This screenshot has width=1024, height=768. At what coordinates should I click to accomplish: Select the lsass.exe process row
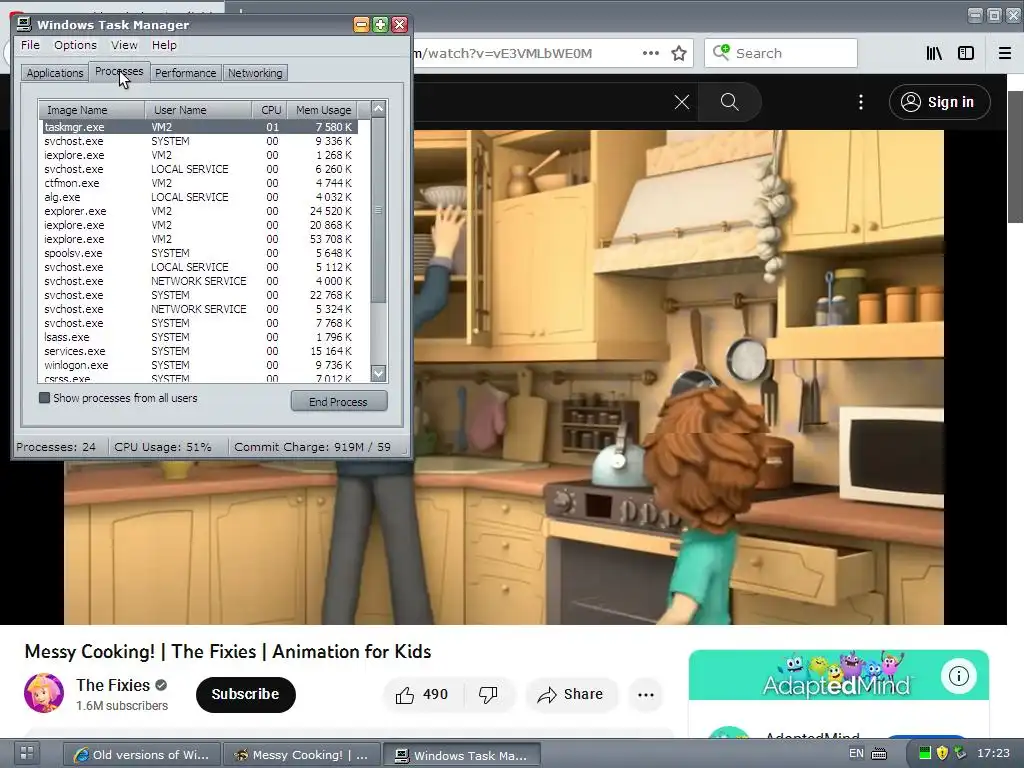199,338
